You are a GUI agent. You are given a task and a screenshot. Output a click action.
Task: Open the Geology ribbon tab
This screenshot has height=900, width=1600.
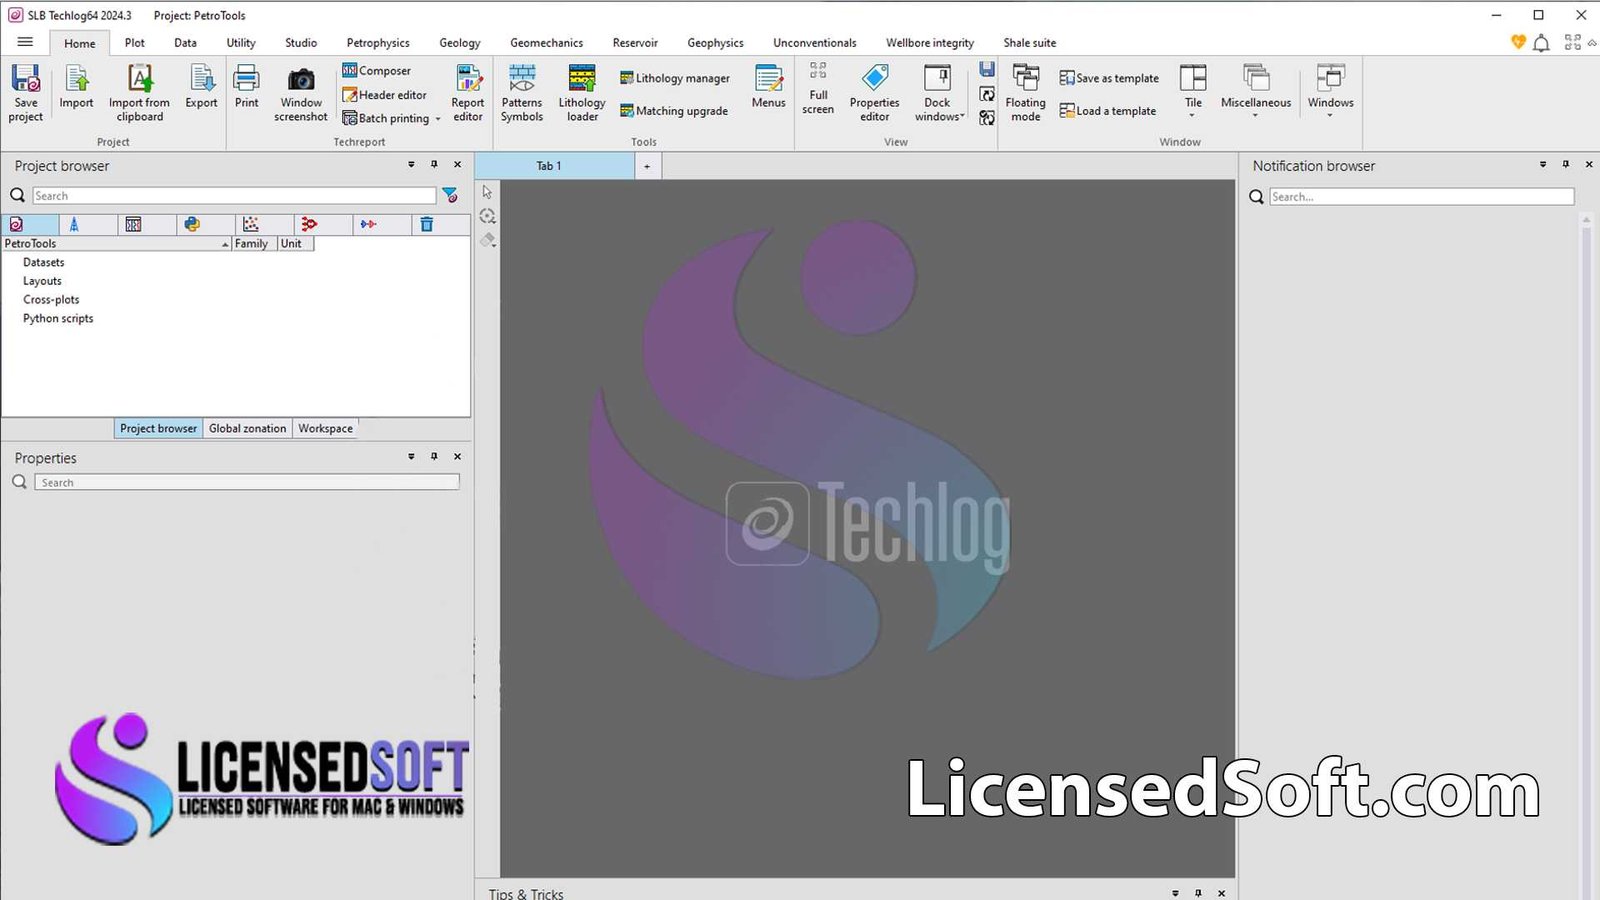[460, 43]
